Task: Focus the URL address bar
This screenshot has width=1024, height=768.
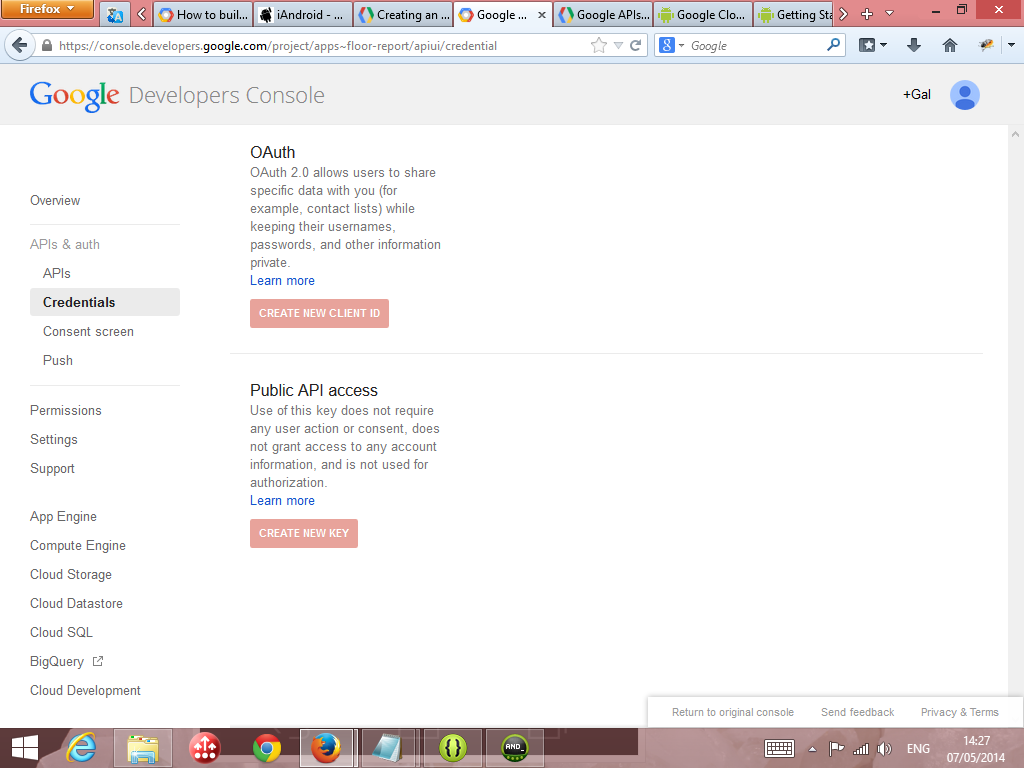Action: tap(320, 46)
